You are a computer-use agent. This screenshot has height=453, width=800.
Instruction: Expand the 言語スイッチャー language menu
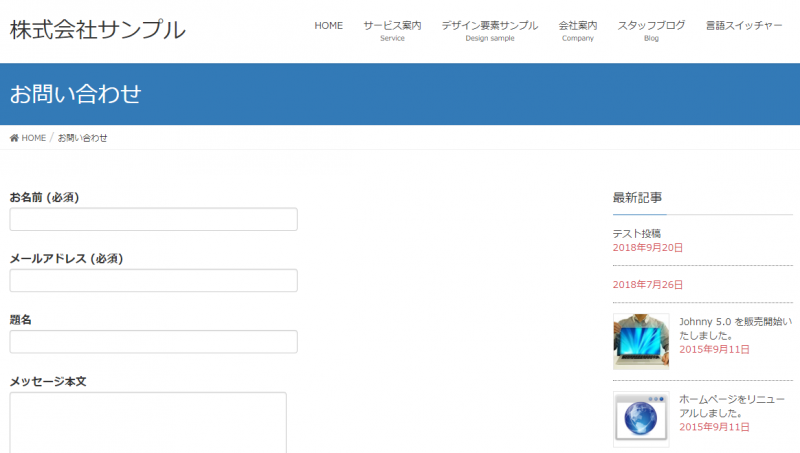744,26
